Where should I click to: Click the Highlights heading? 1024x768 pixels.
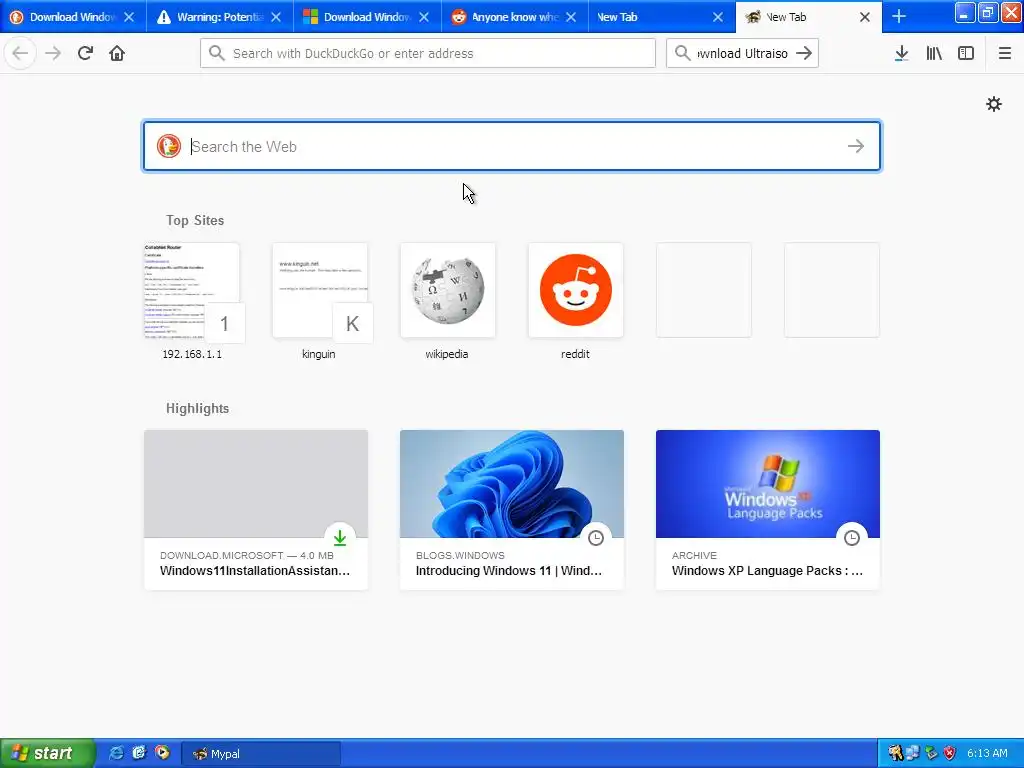tap(197, 408)
